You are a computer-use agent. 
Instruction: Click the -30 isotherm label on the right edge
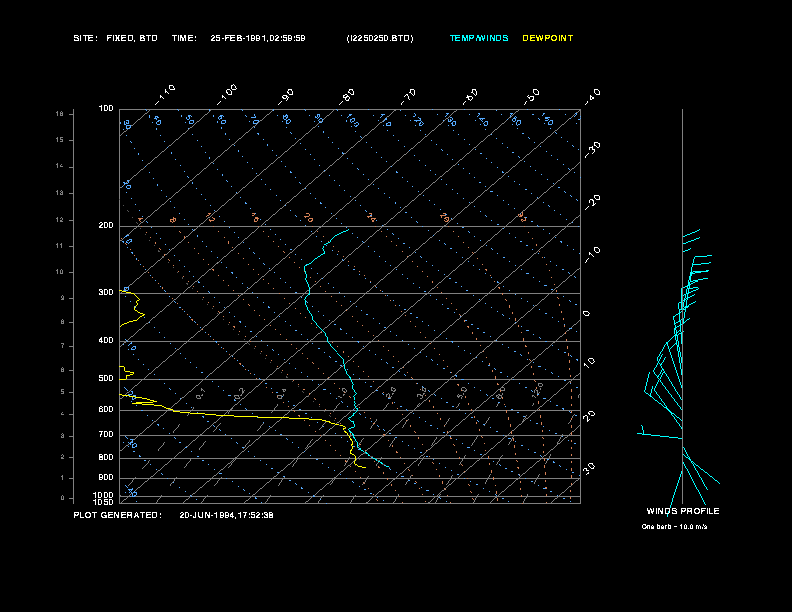point(592,150)
